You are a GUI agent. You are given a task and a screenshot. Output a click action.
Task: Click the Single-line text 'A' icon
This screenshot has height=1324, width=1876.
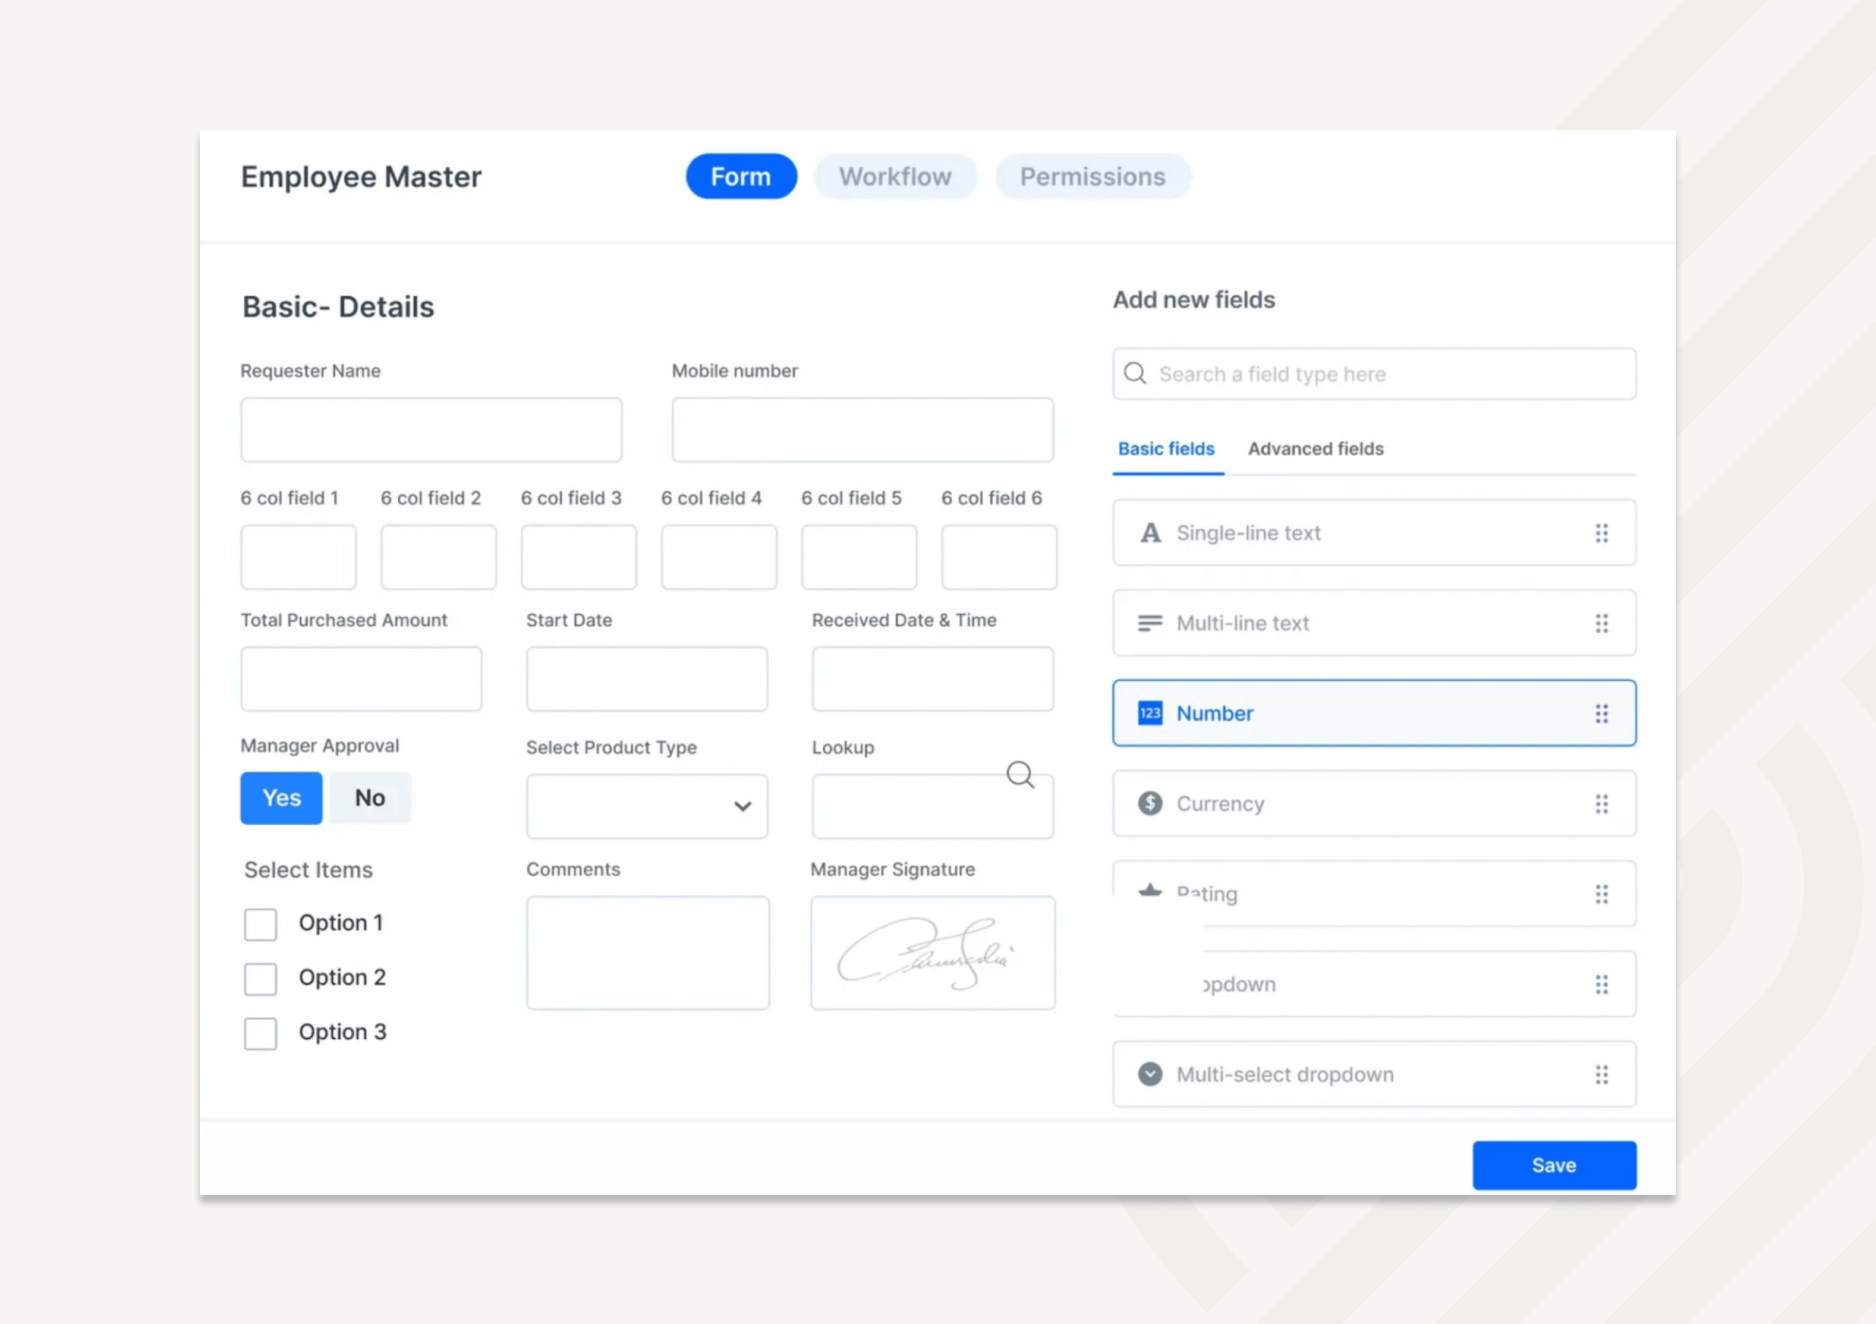tap(1151, 533)
